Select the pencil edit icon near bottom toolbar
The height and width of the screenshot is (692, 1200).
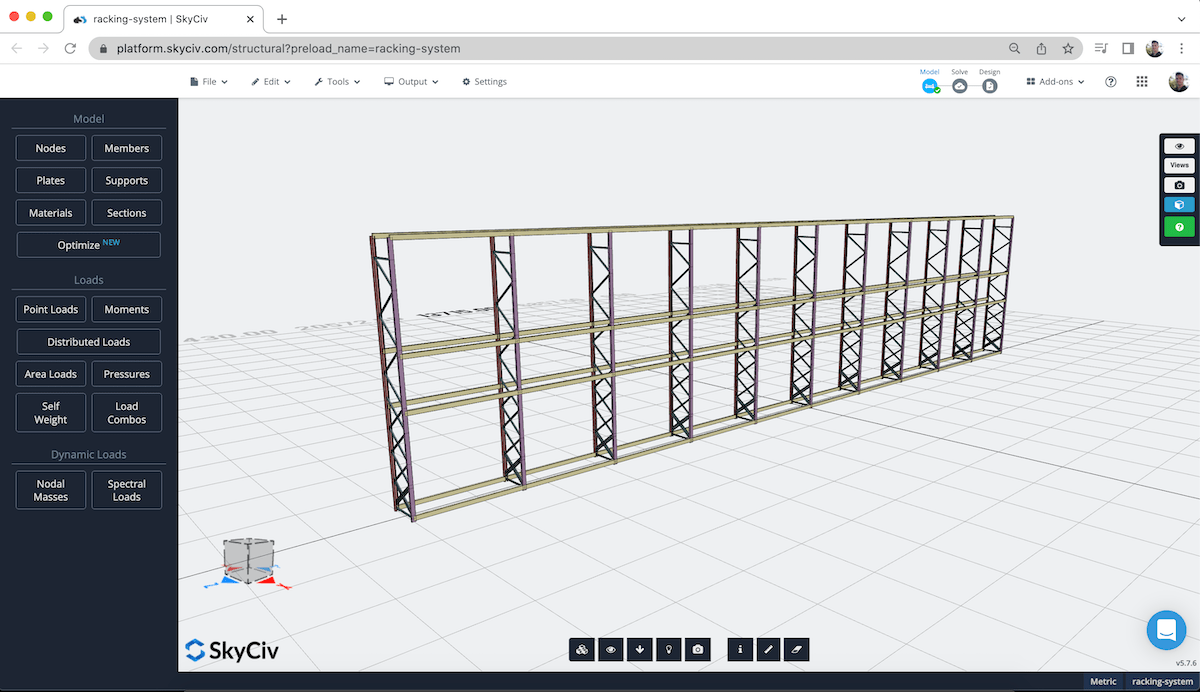pyautogui.click(x=768, y=649)
